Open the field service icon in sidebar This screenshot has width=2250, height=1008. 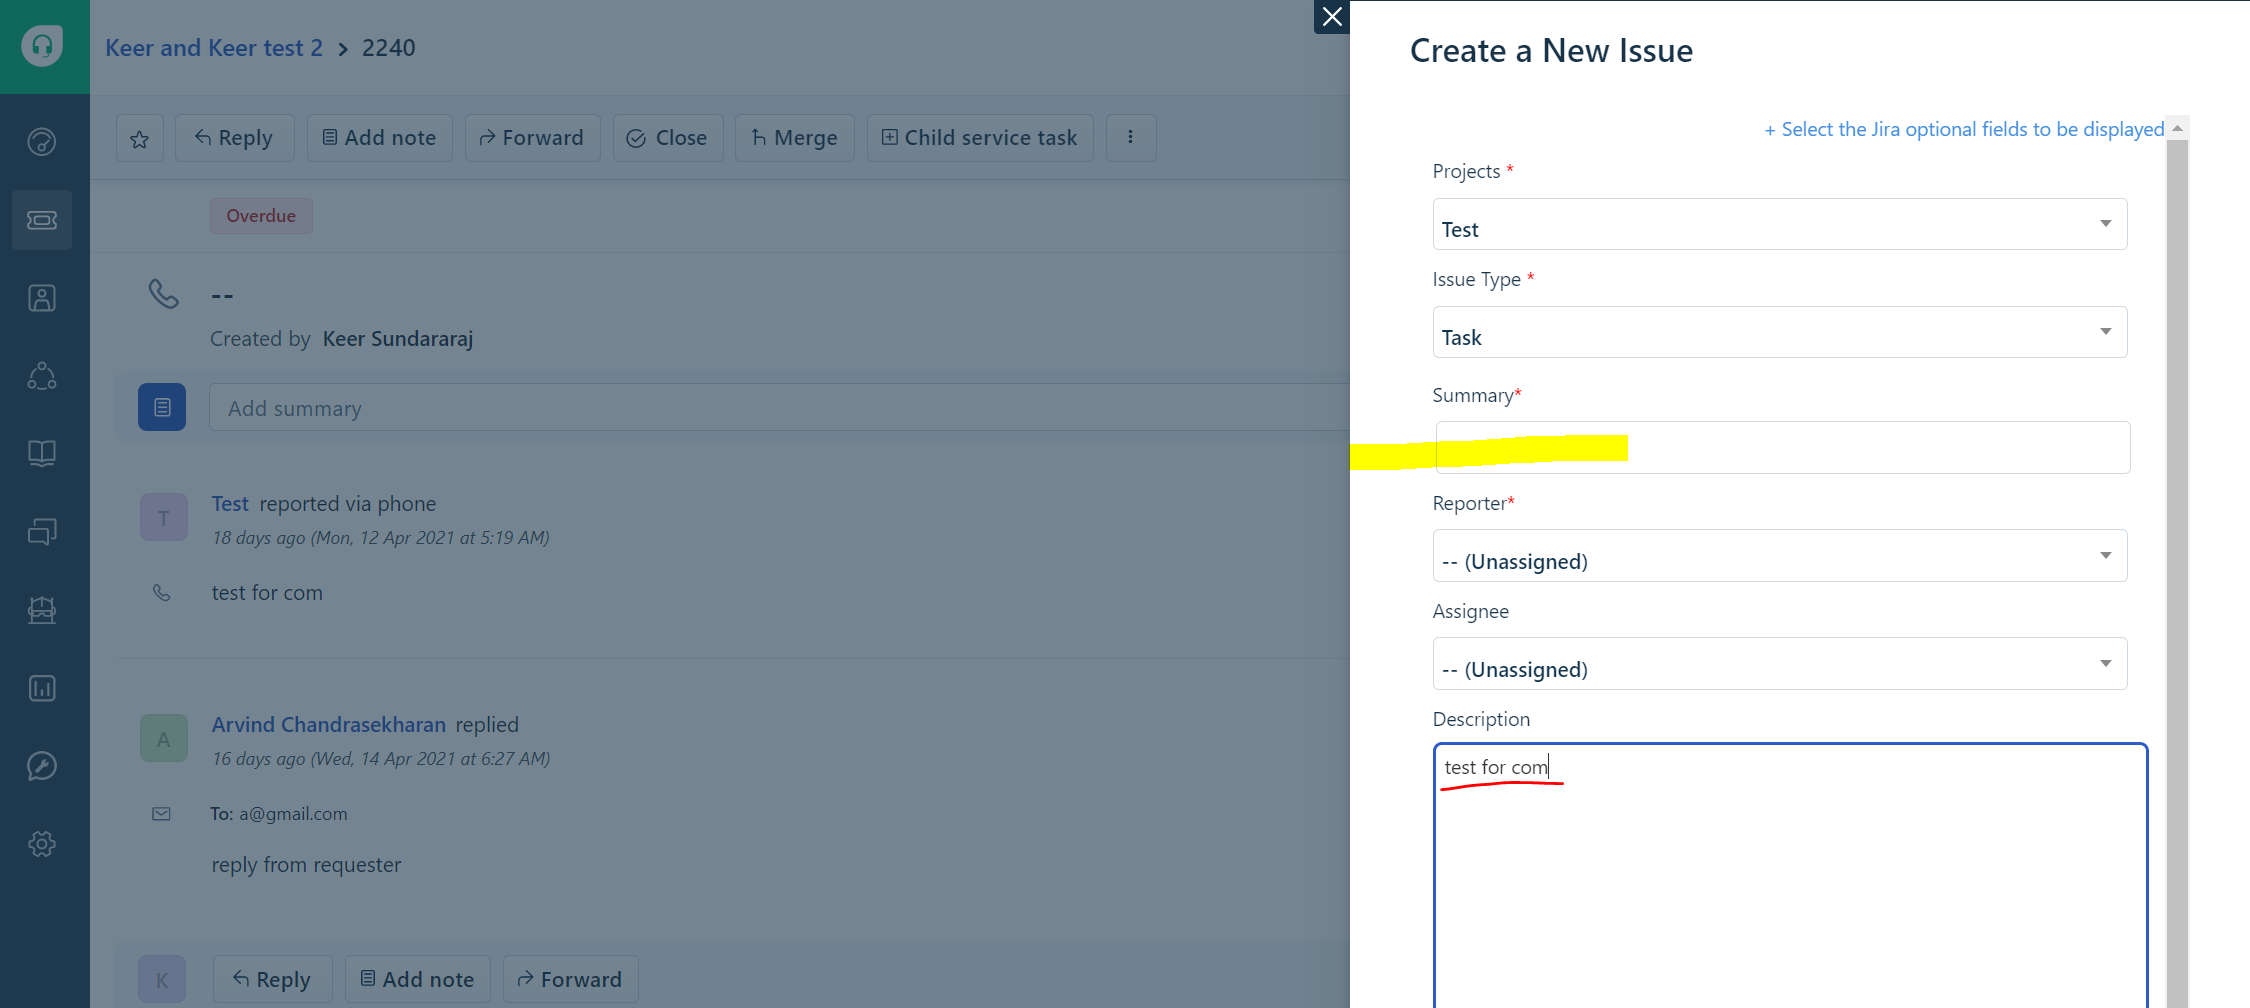[42, 610]
